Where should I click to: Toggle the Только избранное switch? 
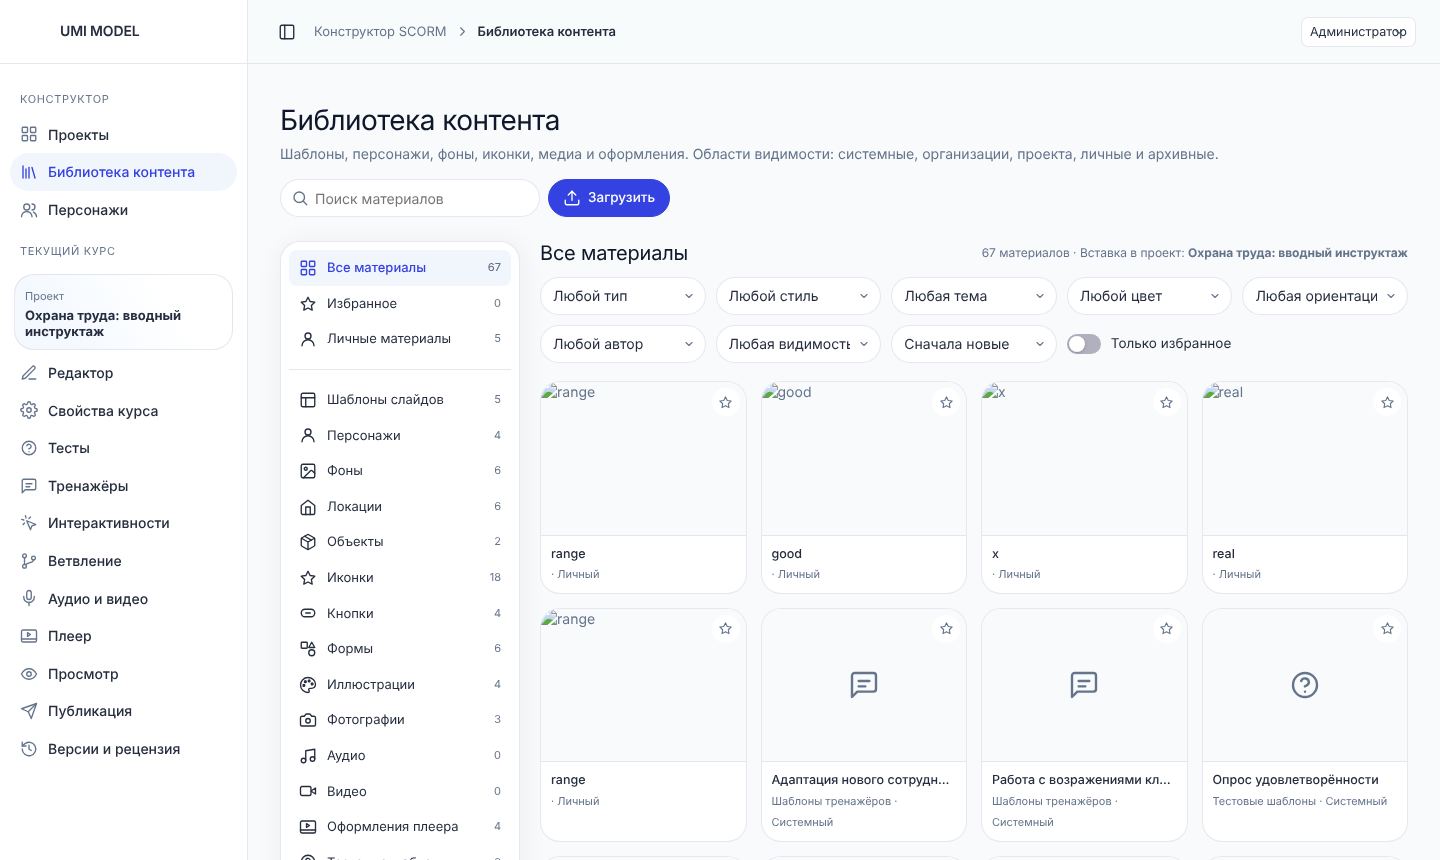click(x=1084, y=344)
